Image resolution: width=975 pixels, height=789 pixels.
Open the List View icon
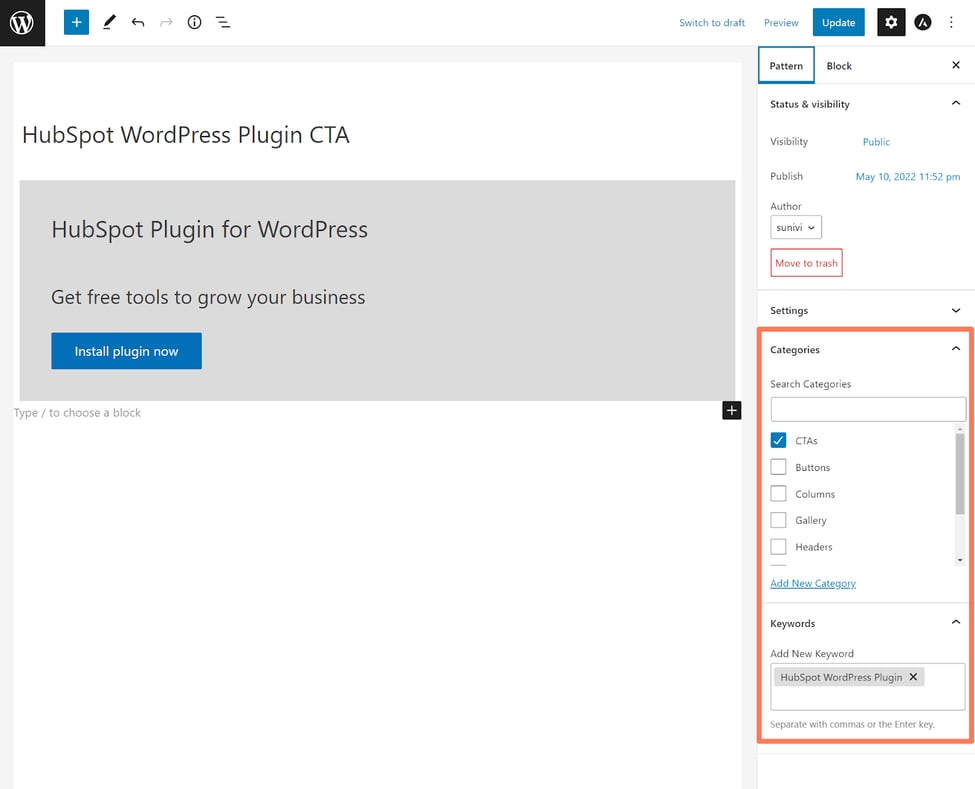click(223, 22)
